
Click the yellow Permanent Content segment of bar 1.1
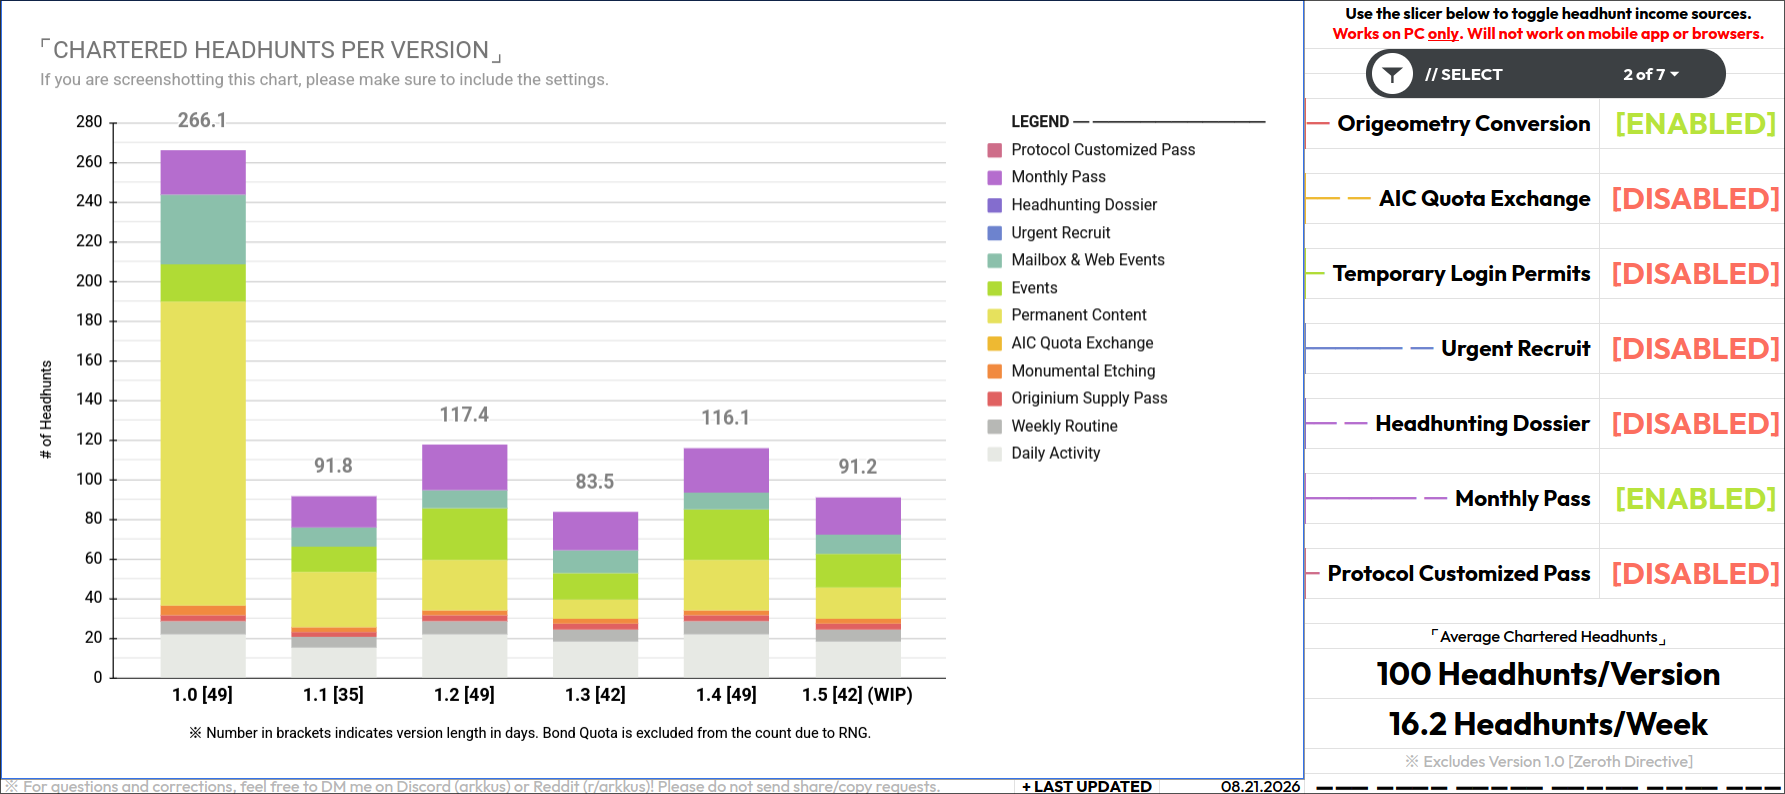pyautogui.click(x=333, y=600)
